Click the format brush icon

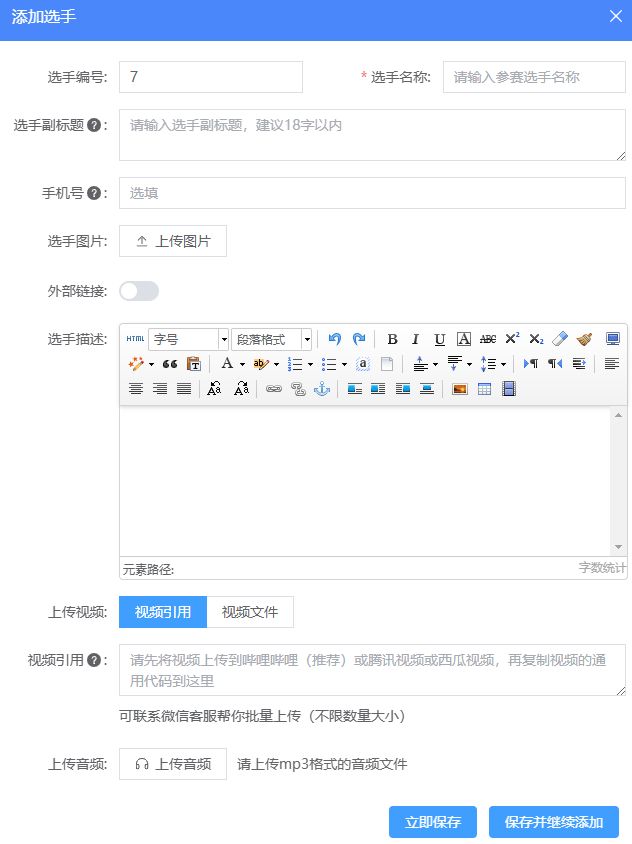[x=584, y=339]
